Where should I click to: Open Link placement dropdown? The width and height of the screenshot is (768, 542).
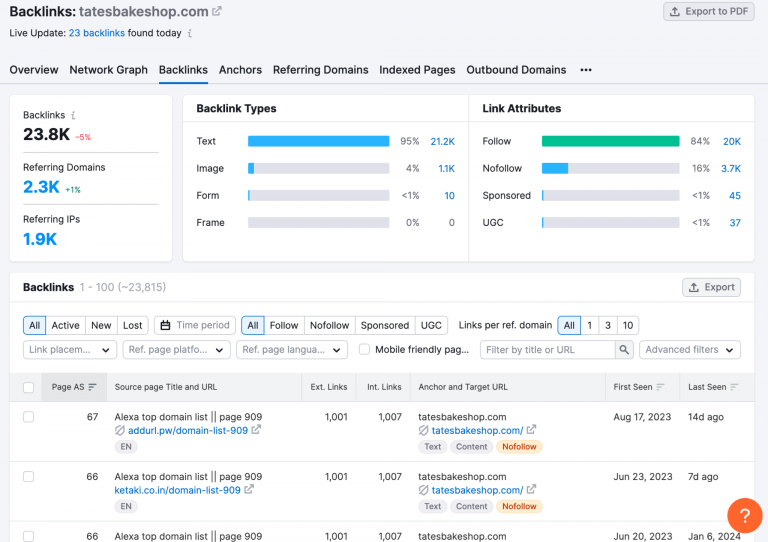click(x=70, y=350)
